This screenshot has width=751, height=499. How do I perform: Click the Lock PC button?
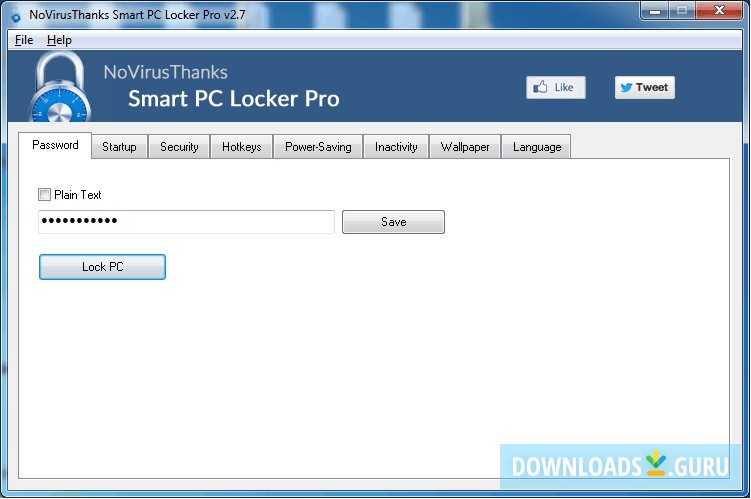102,267
